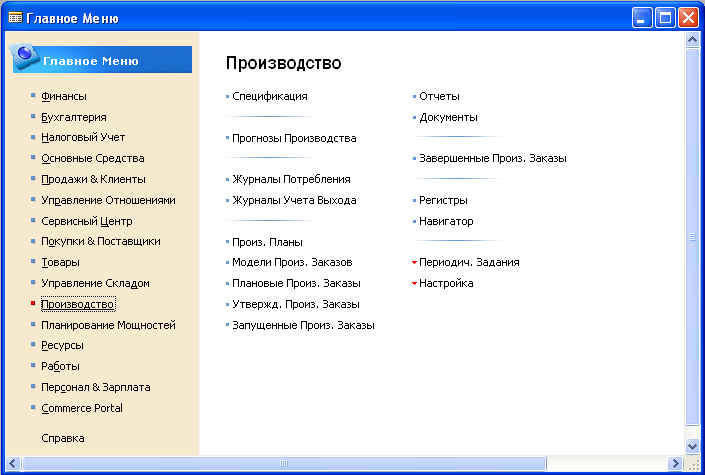
Task: Open Модели Произ. Заказов
Action: click(x=292, y=262)
